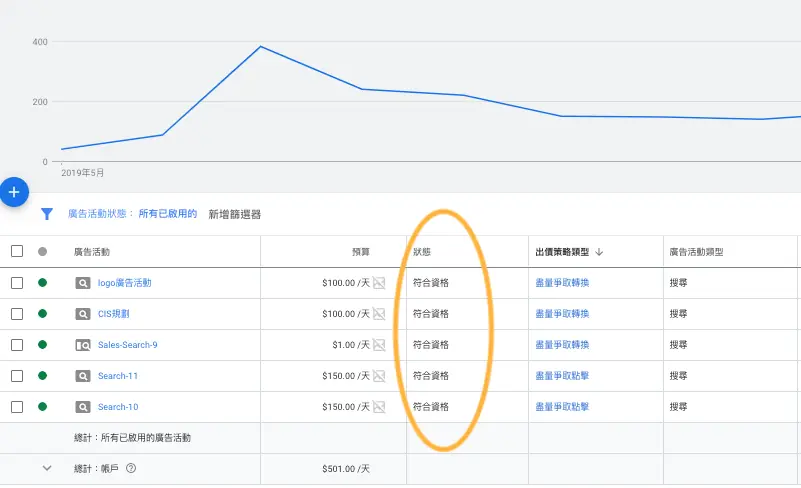Click the budget chart icon in CIS規劃 row
Image resolution: width=801 pixels, height=488 pixels.
click(x=379, y=314)
